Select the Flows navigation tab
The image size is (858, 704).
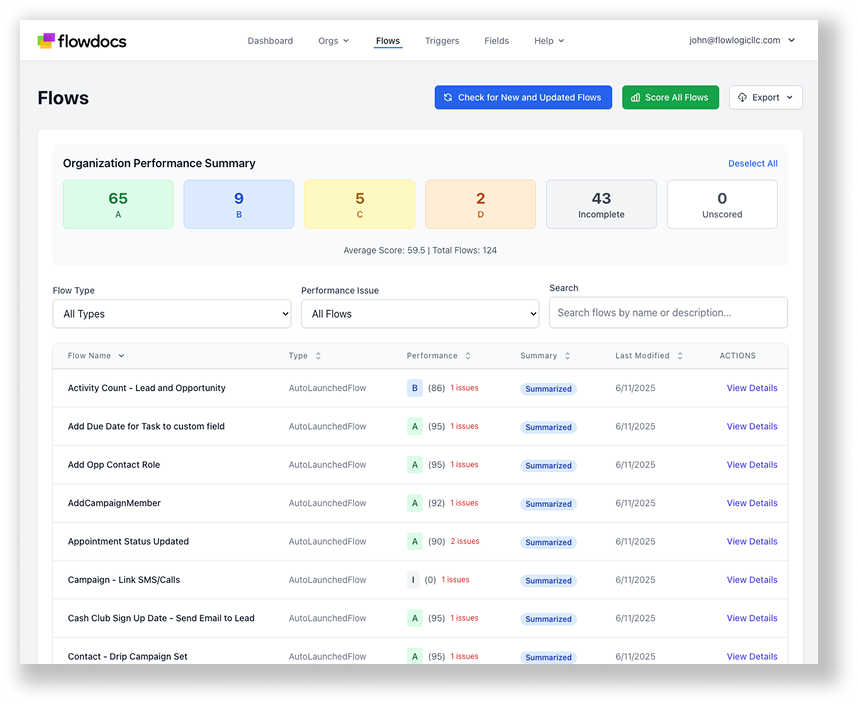[x=388, y=40]
